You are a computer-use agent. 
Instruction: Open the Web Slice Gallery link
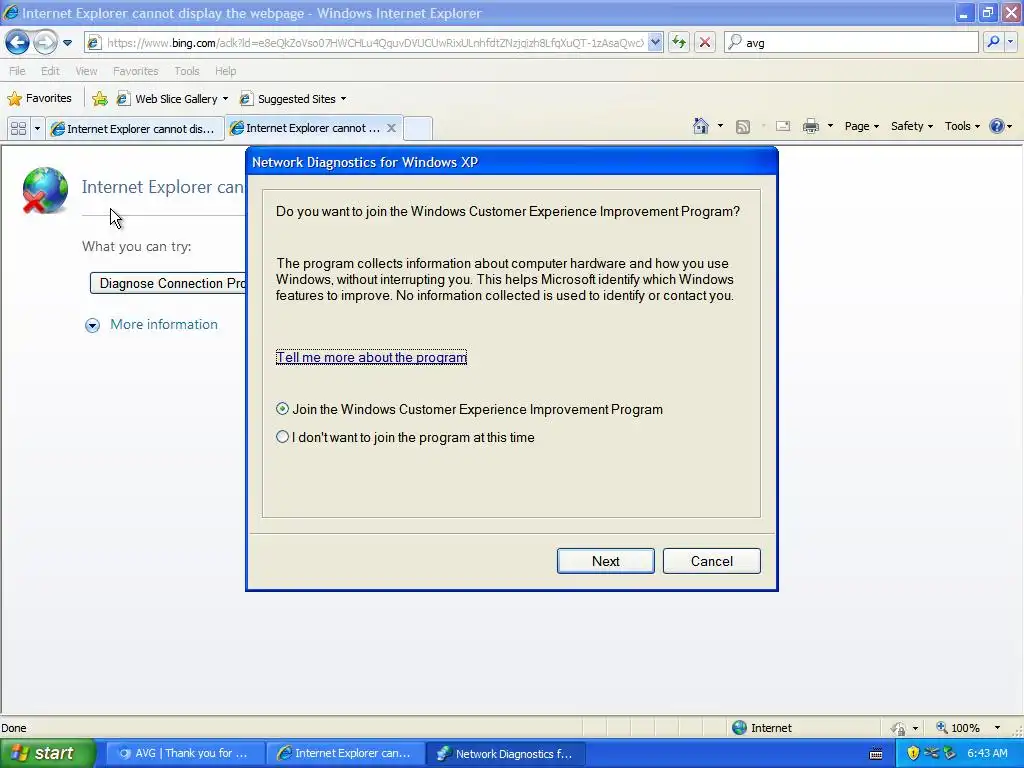pos(172,99)
